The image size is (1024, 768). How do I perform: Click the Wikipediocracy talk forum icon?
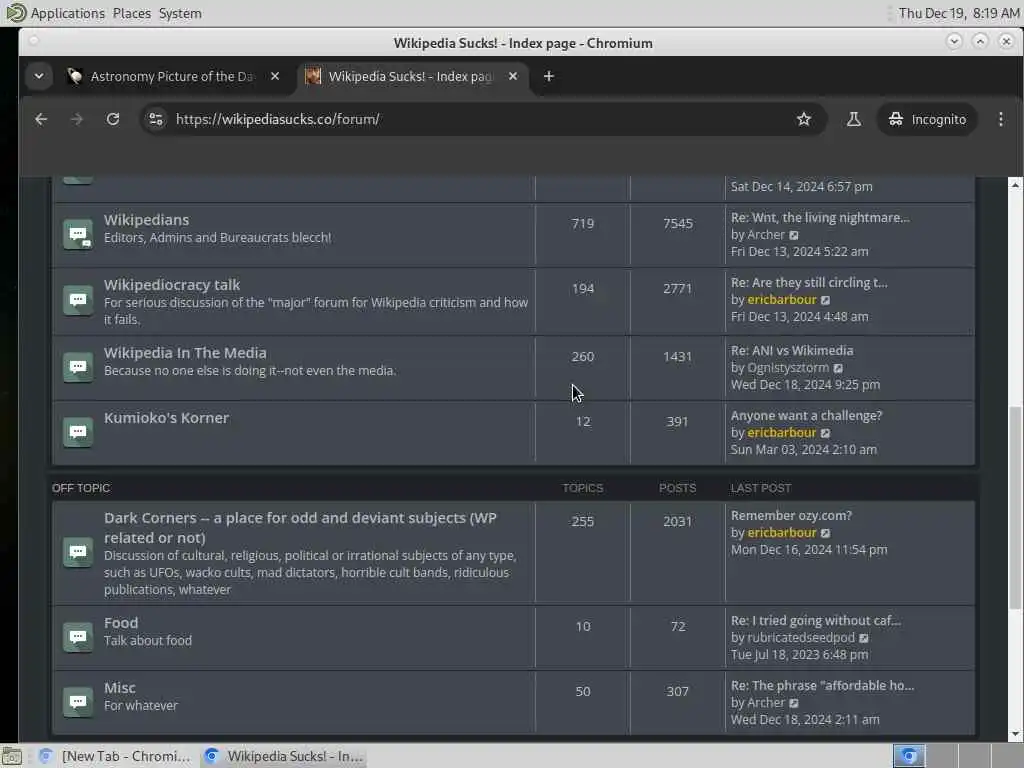tap(78, 300)
